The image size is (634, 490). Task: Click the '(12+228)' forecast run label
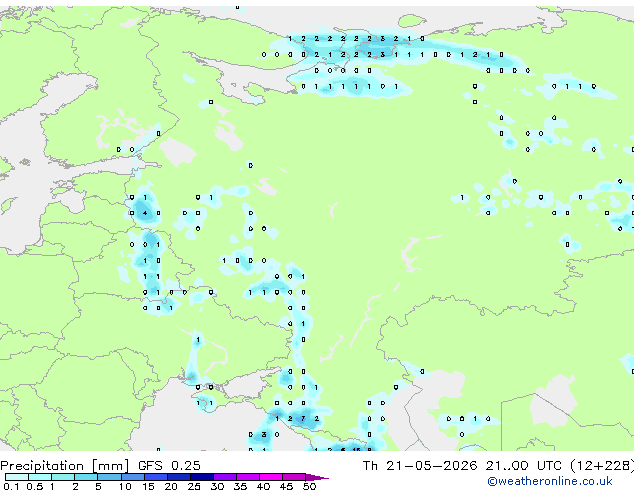(602, 466)
